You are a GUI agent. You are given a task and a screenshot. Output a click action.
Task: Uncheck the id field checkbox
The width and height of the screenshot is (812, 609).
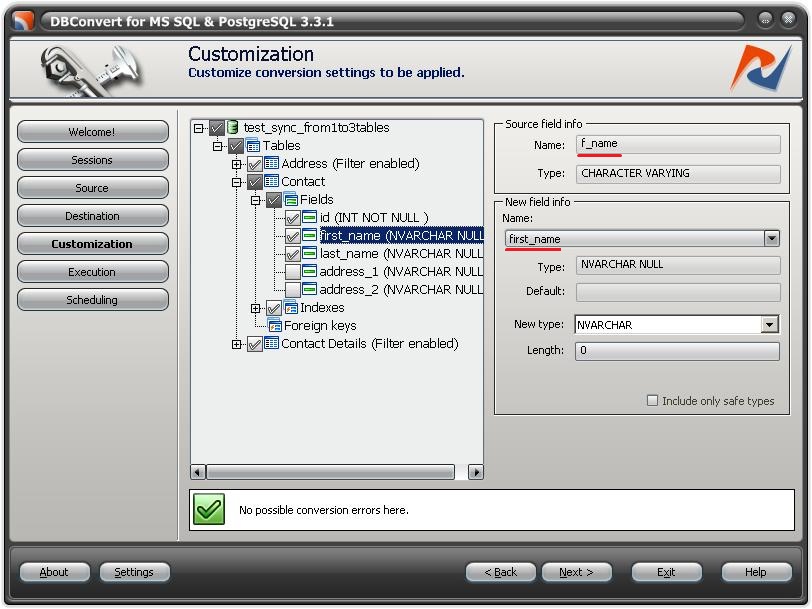tap(293, 218)
